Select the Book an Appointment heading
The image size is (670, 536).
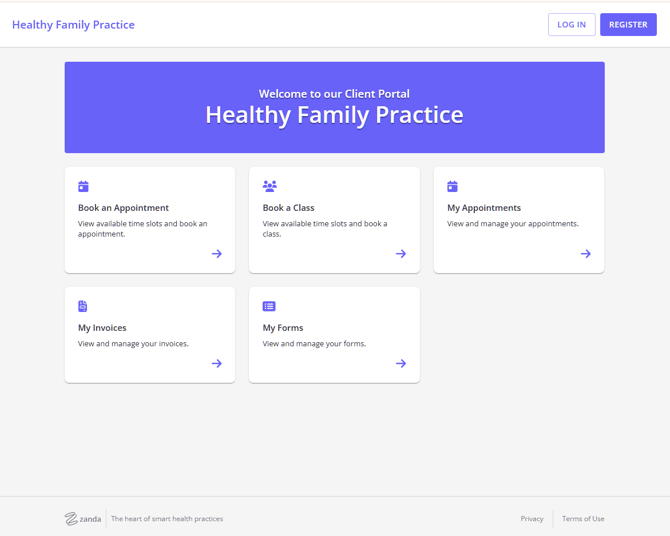[x=123, y=208]
